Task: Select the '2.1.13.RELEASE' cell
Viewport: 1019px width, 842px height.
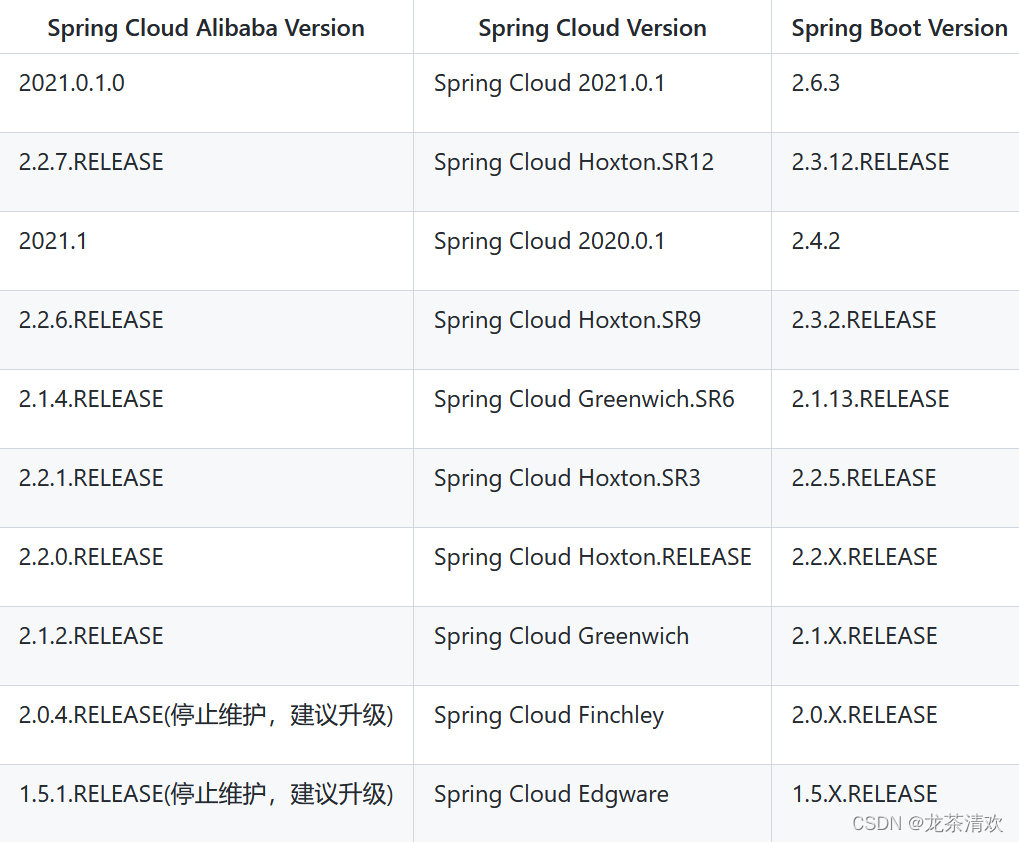Action: [x=896, y=409]
